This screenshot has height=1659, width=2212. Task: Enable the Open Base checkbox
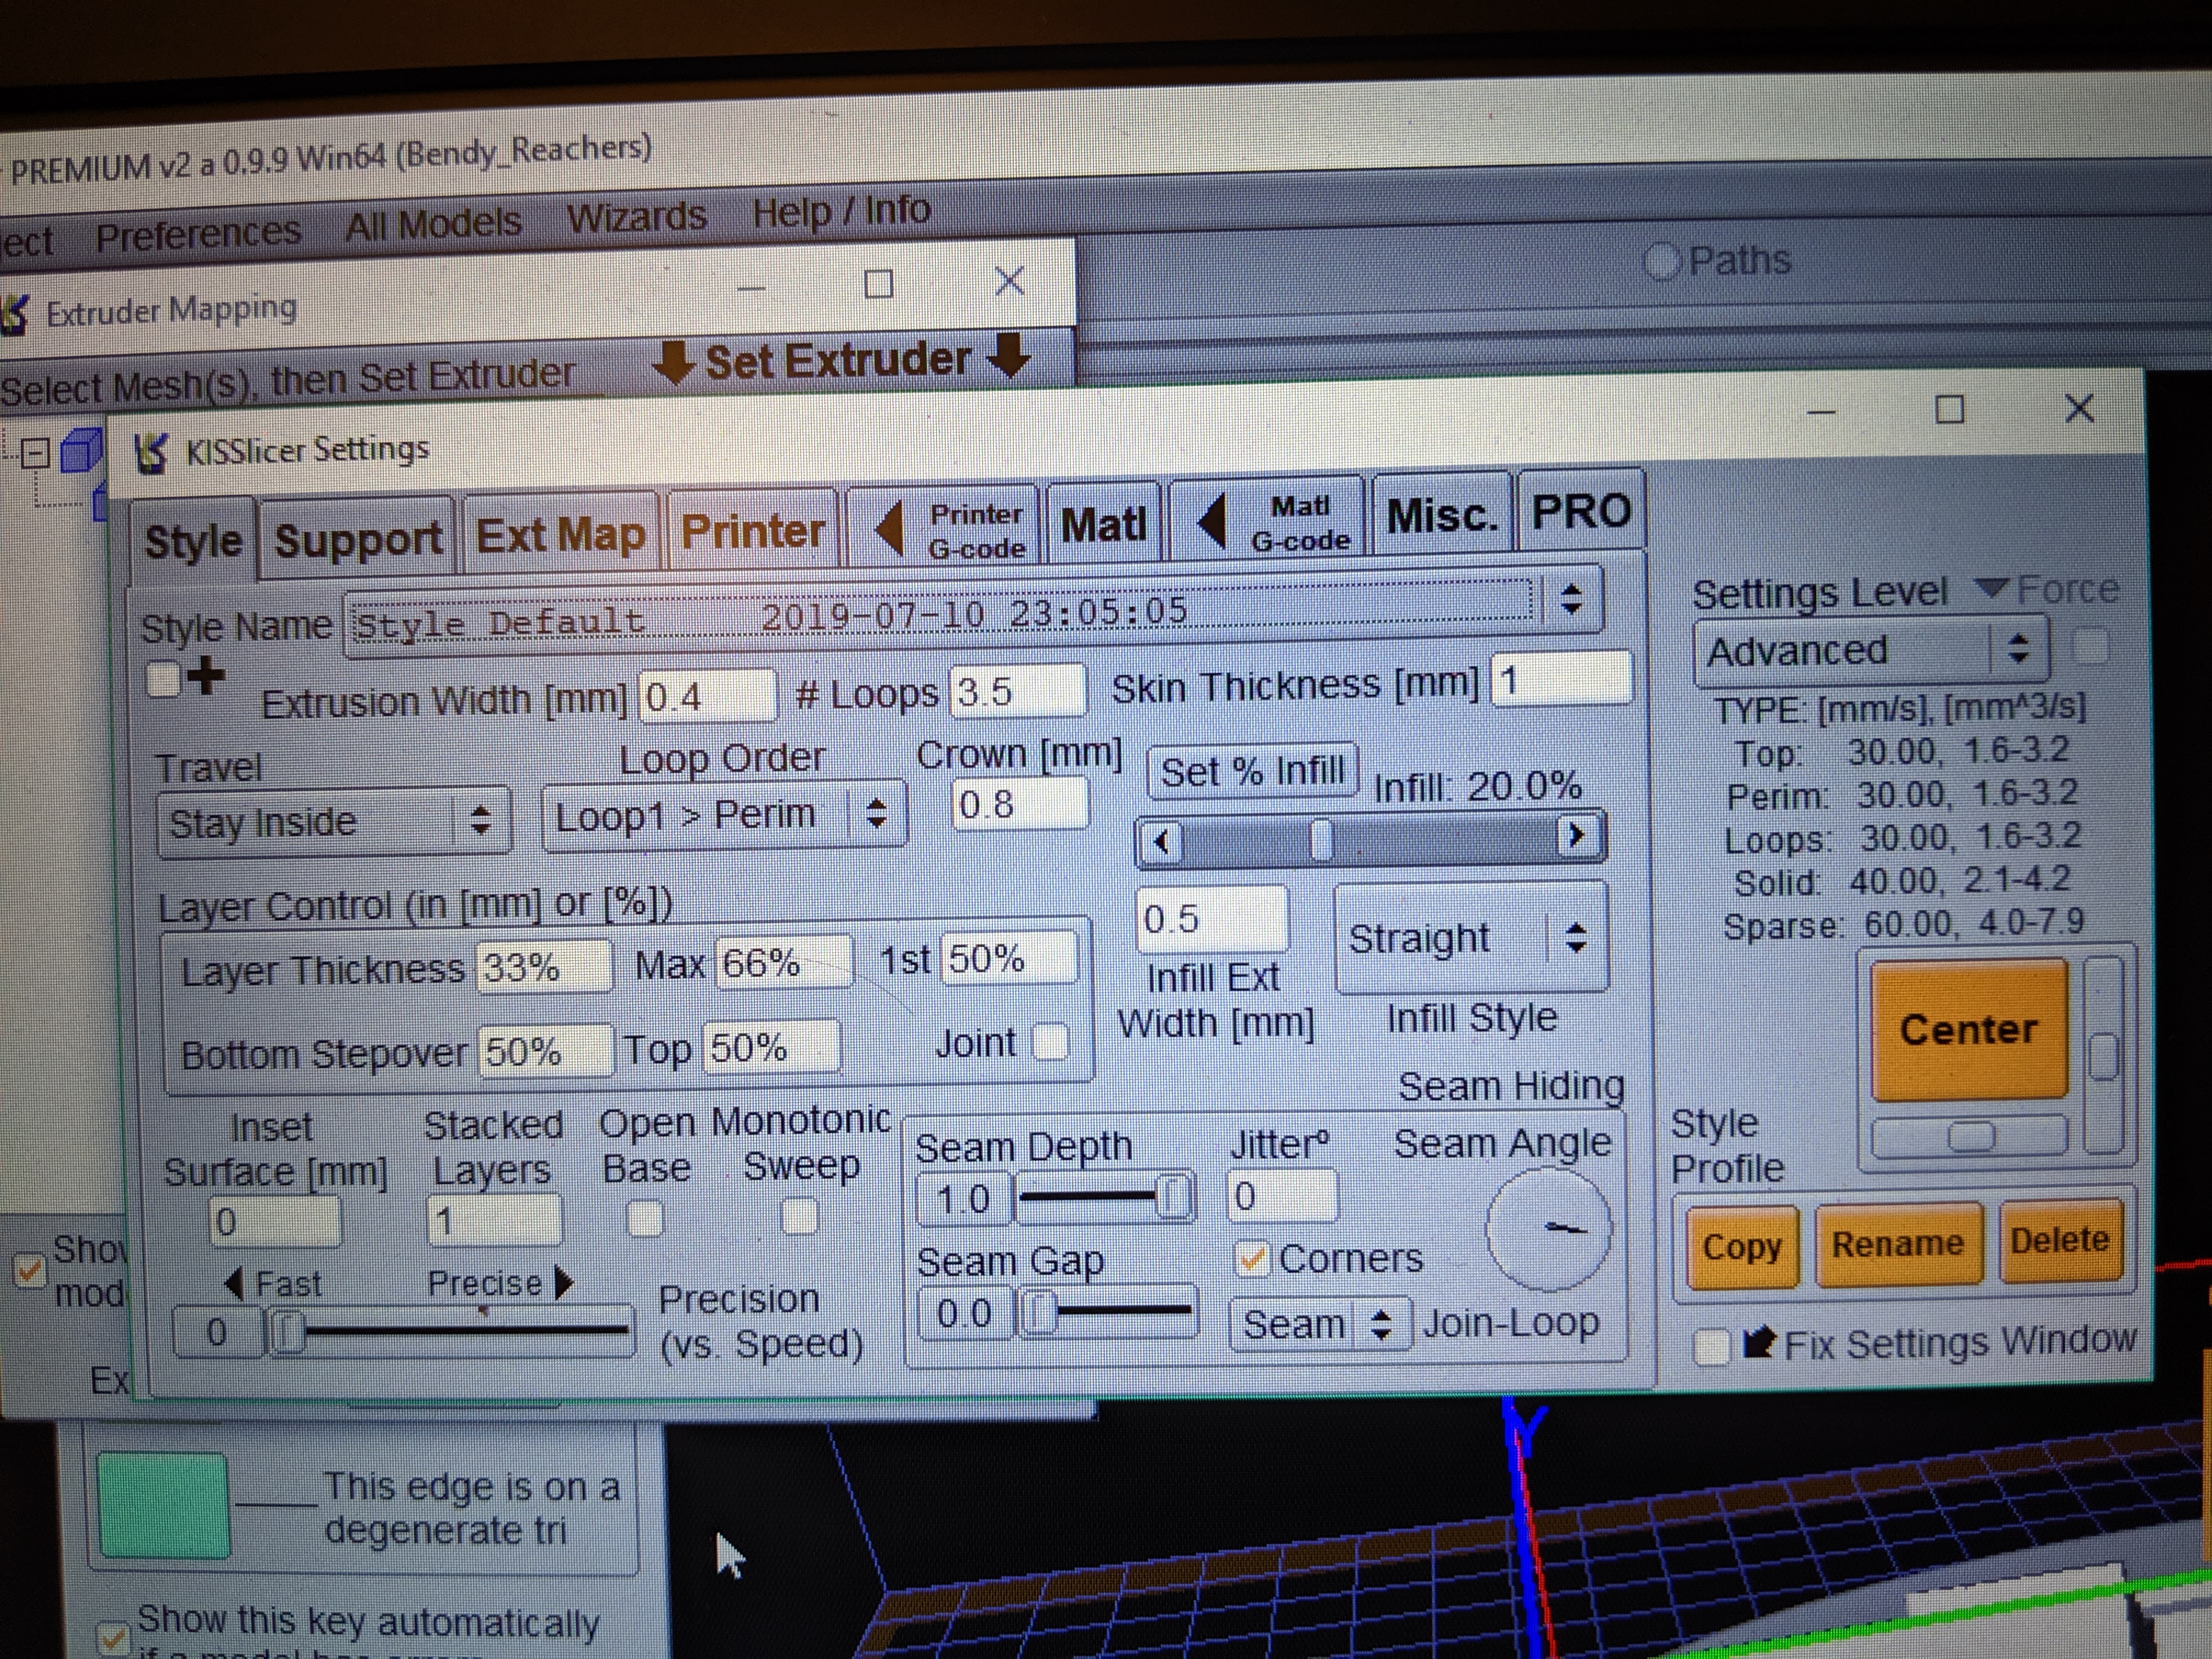coord(645,1219)
